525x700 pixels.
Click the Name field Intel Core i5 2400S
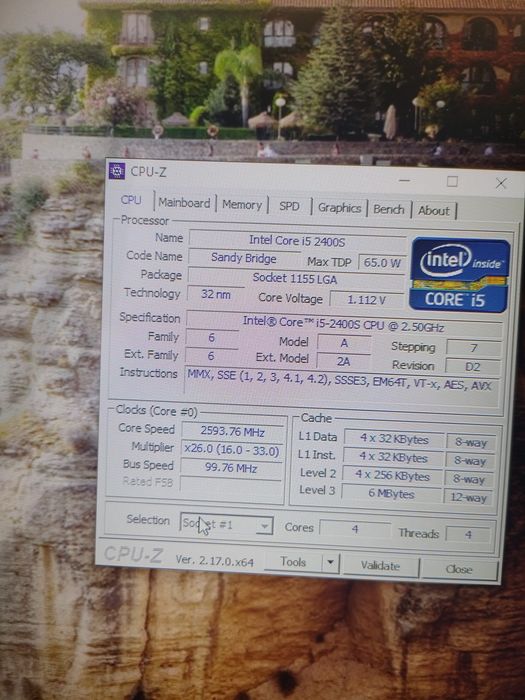pos(297,241)
